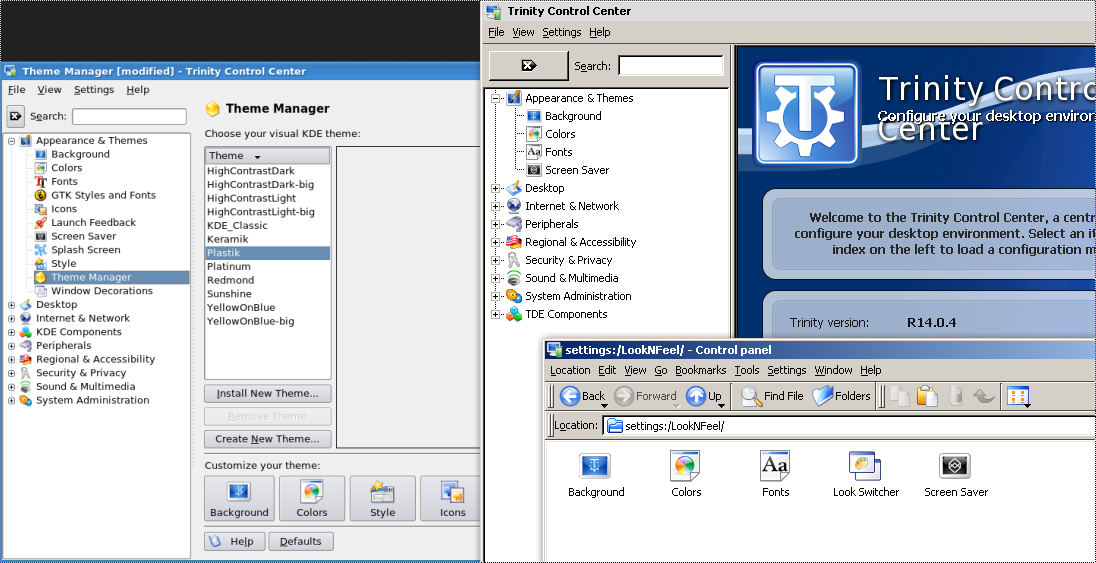Click the Colors icon in Theme Manager tree
The width and height of the screenshot is (1096, 563).
[x=41, y=168]
